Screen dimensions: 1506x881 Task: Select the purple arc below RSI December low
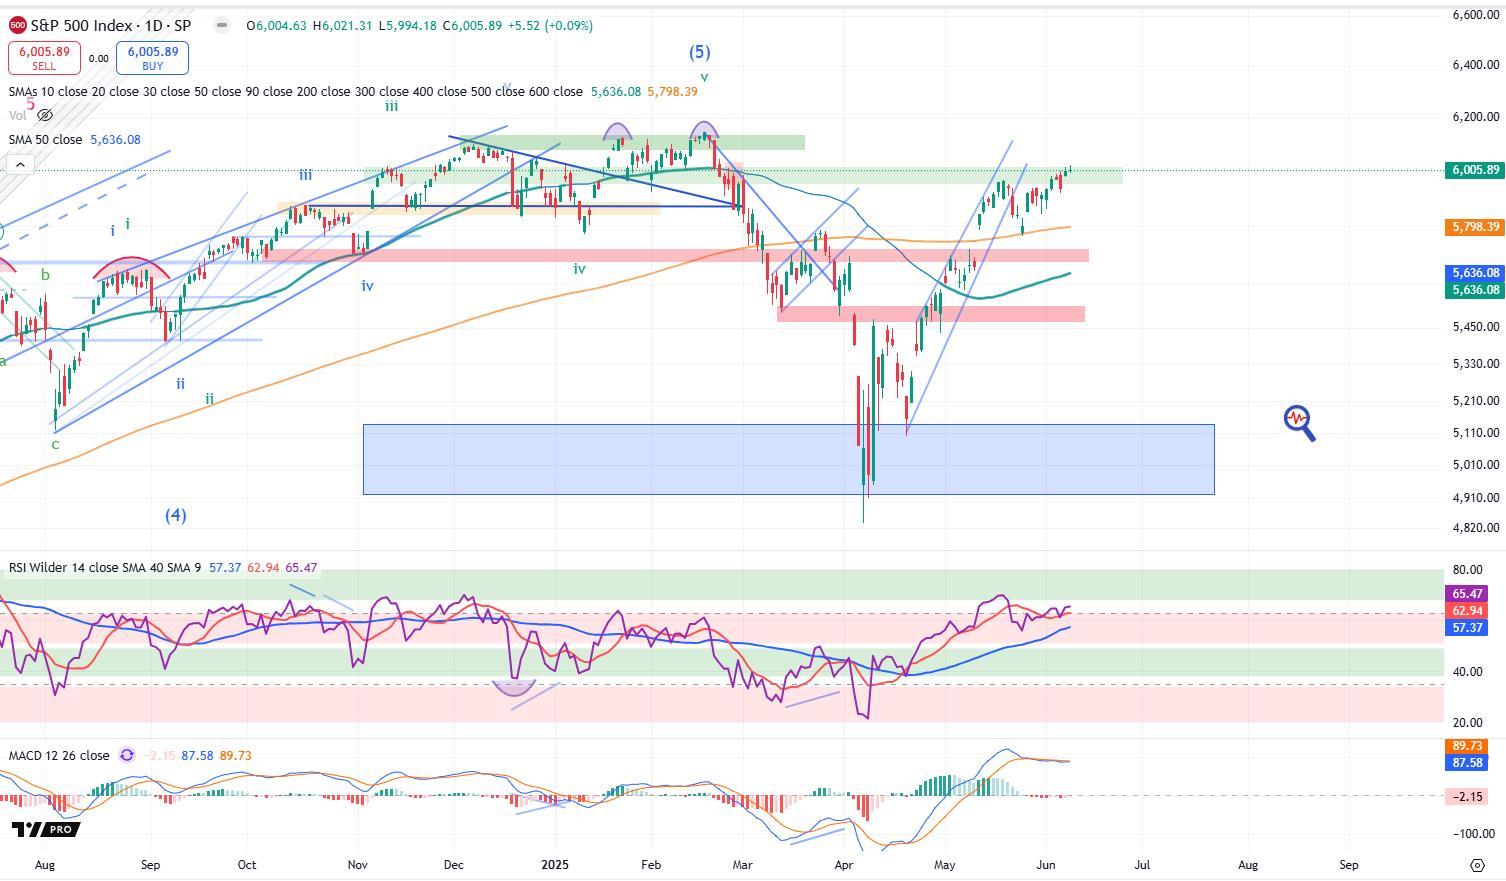515,687
